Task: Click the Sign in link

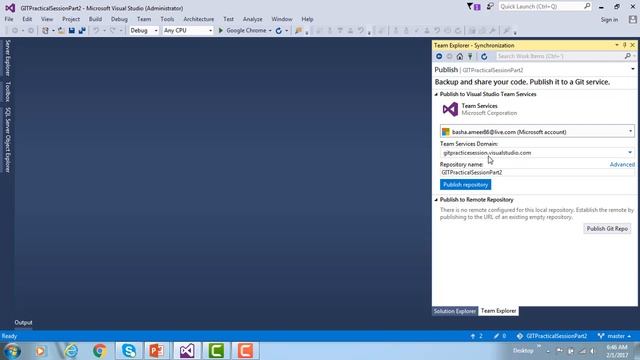Action: pos(609,20)
